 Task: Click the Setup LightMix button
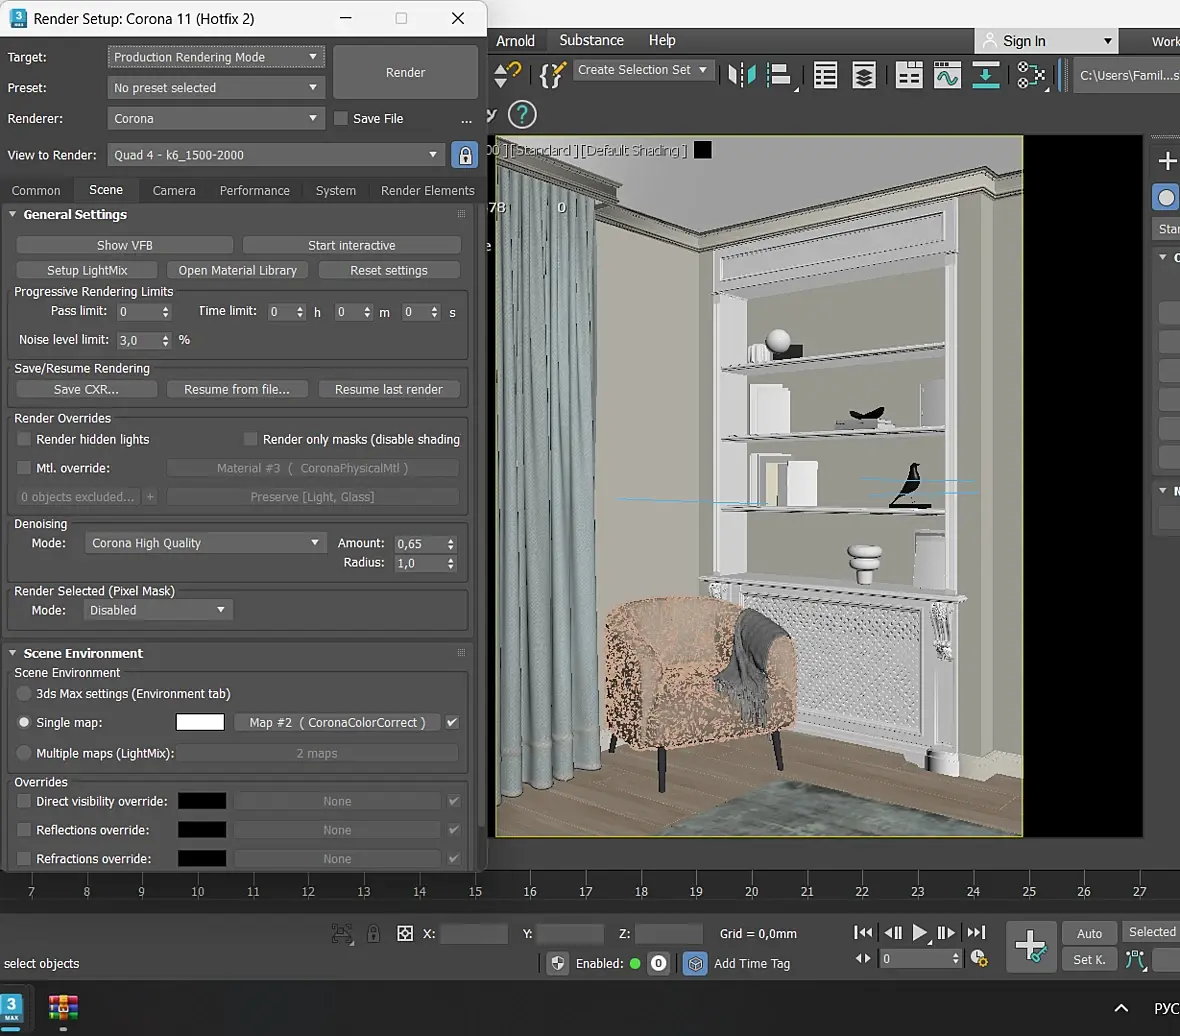point(87,270)
